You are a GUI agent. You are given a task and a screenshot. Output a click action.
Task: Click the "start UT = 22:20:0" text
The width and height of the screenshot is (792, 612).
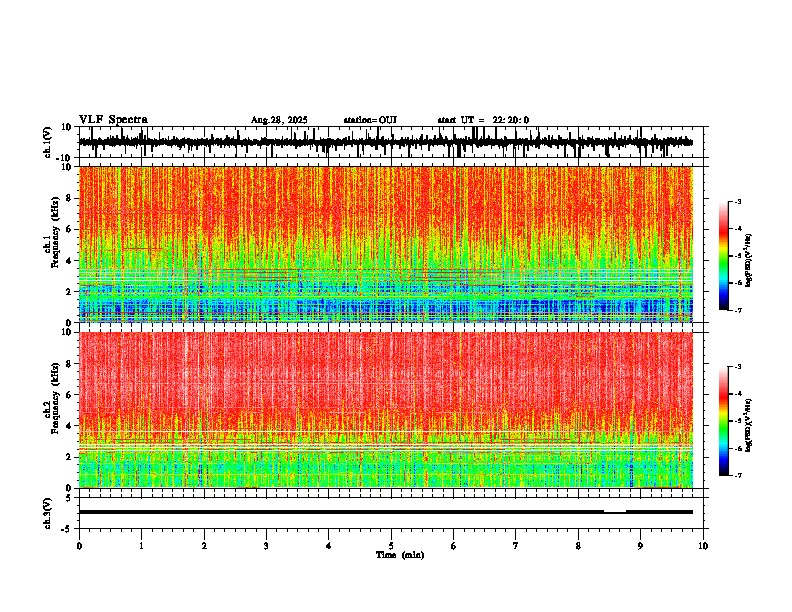(x=483, y=120)
